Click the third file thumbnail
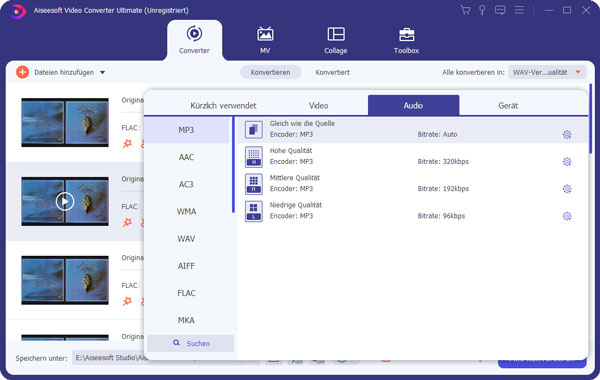600x380 pixels. (65, 280)
